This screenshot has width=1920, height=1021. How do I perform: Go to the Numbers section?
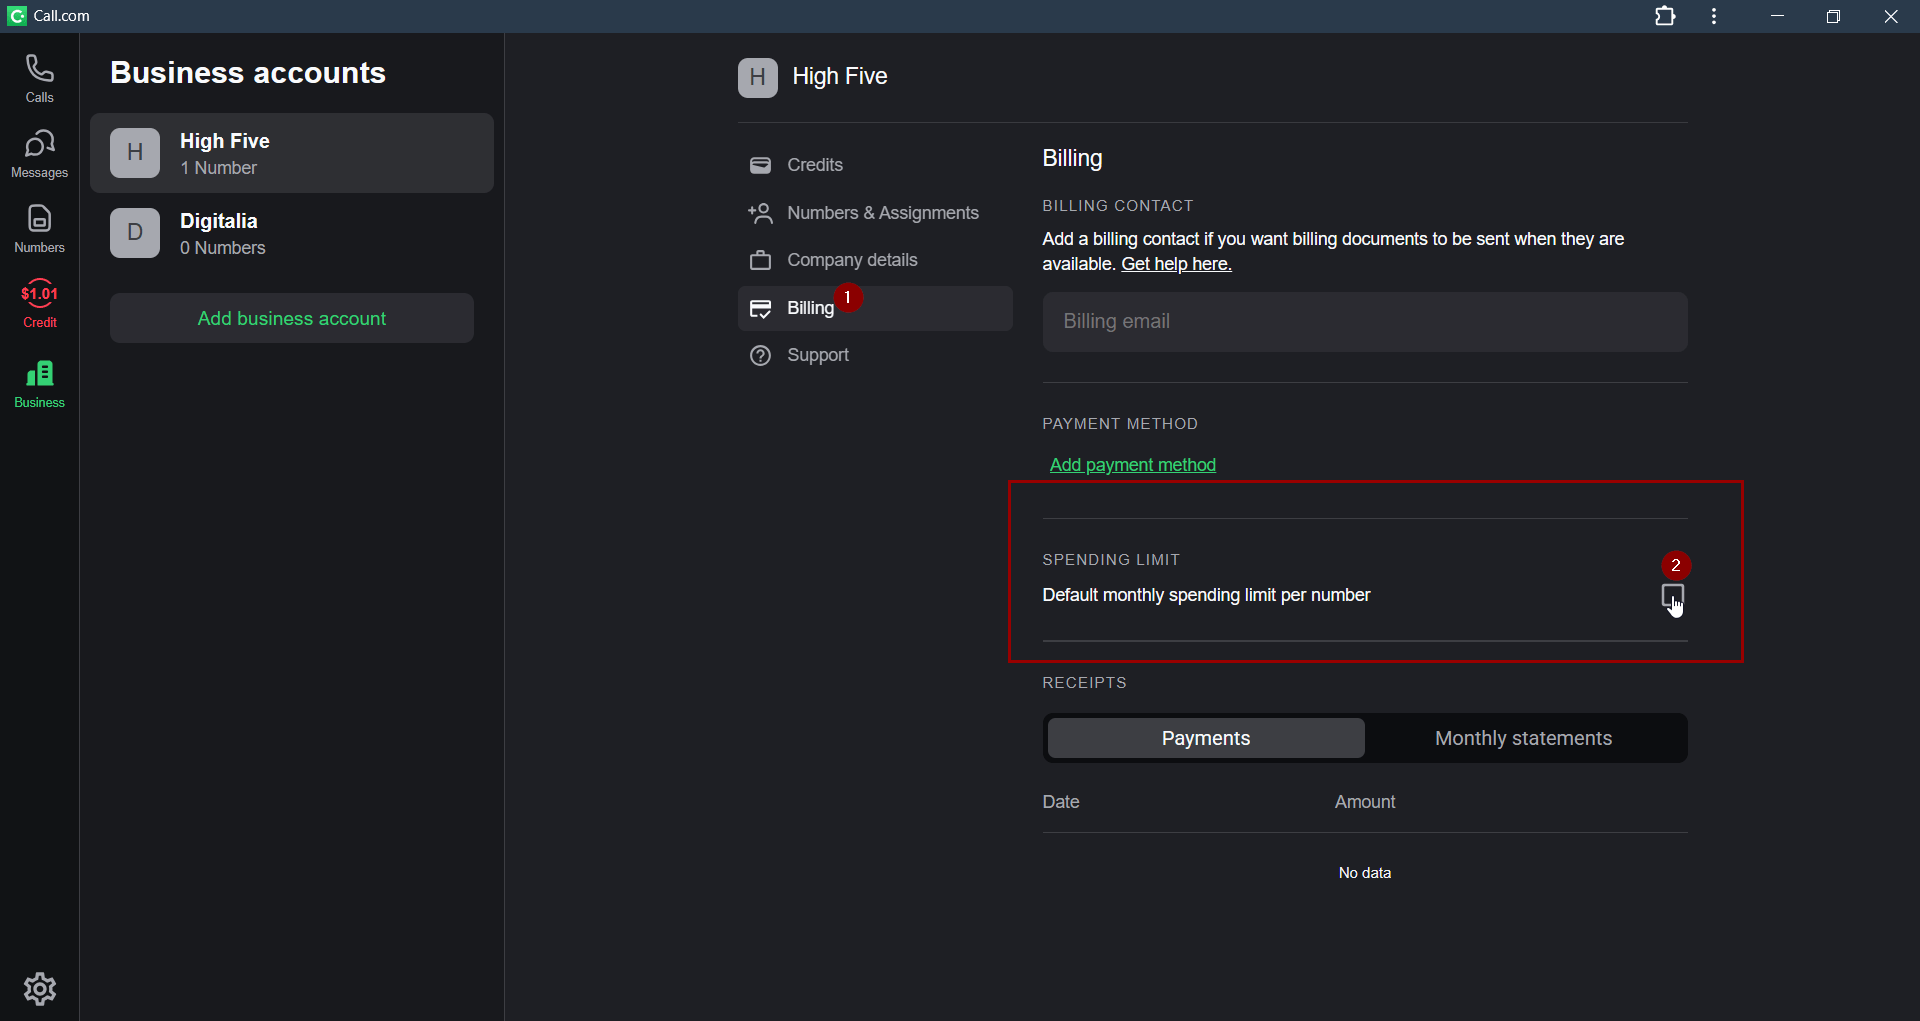[39, 229]
